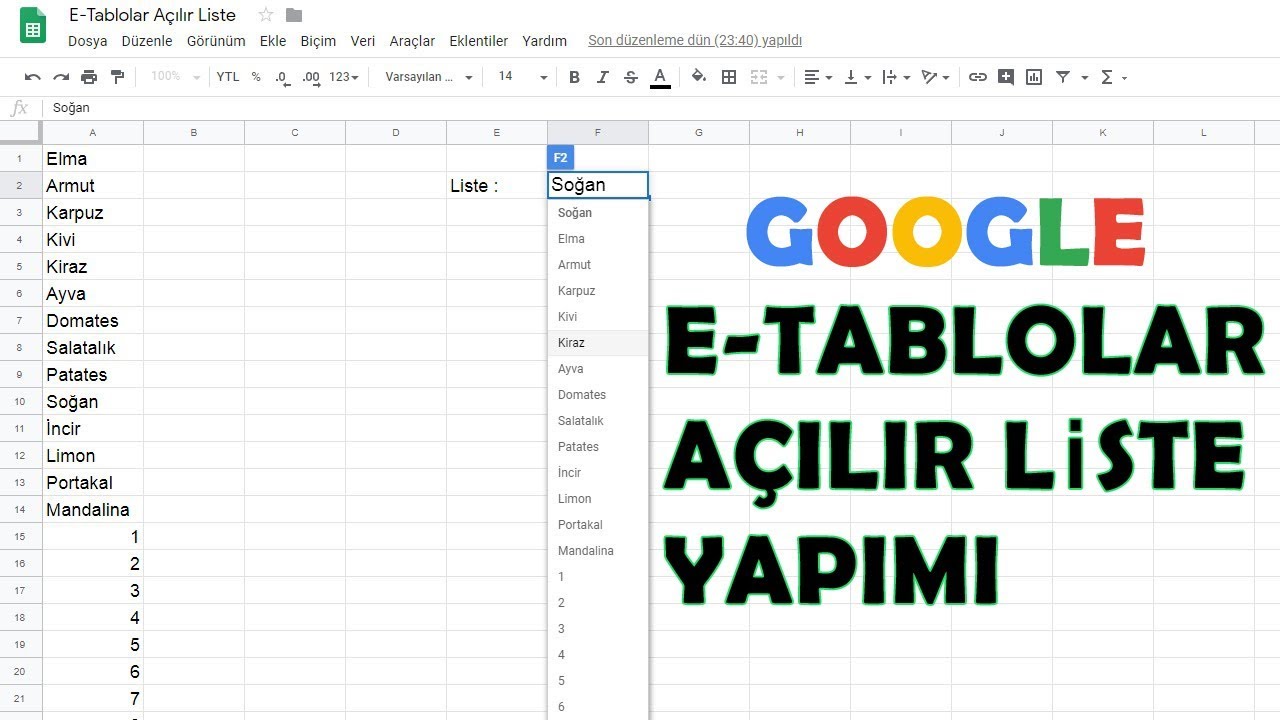
Task: Toggle italic formatting
Action: point(602,77)
